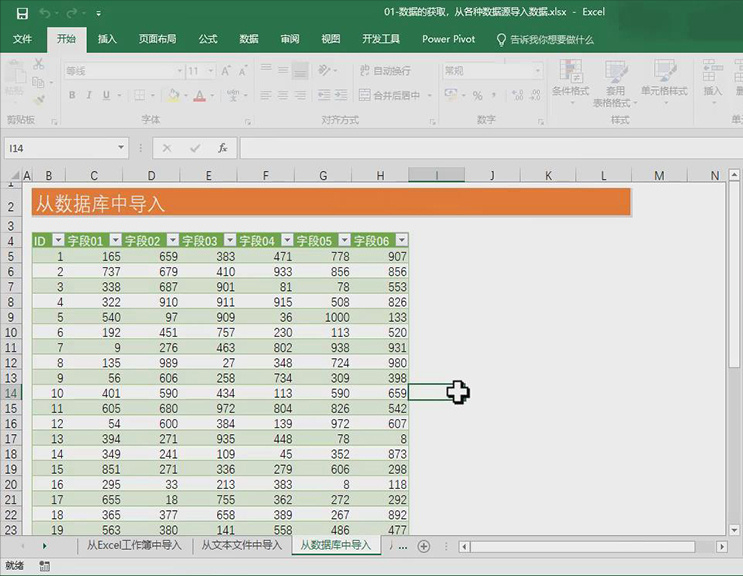Image resolution: width=743 pixels, height=576 pixels.
Task: Click the Increase Indent icon
Action: 341,95
